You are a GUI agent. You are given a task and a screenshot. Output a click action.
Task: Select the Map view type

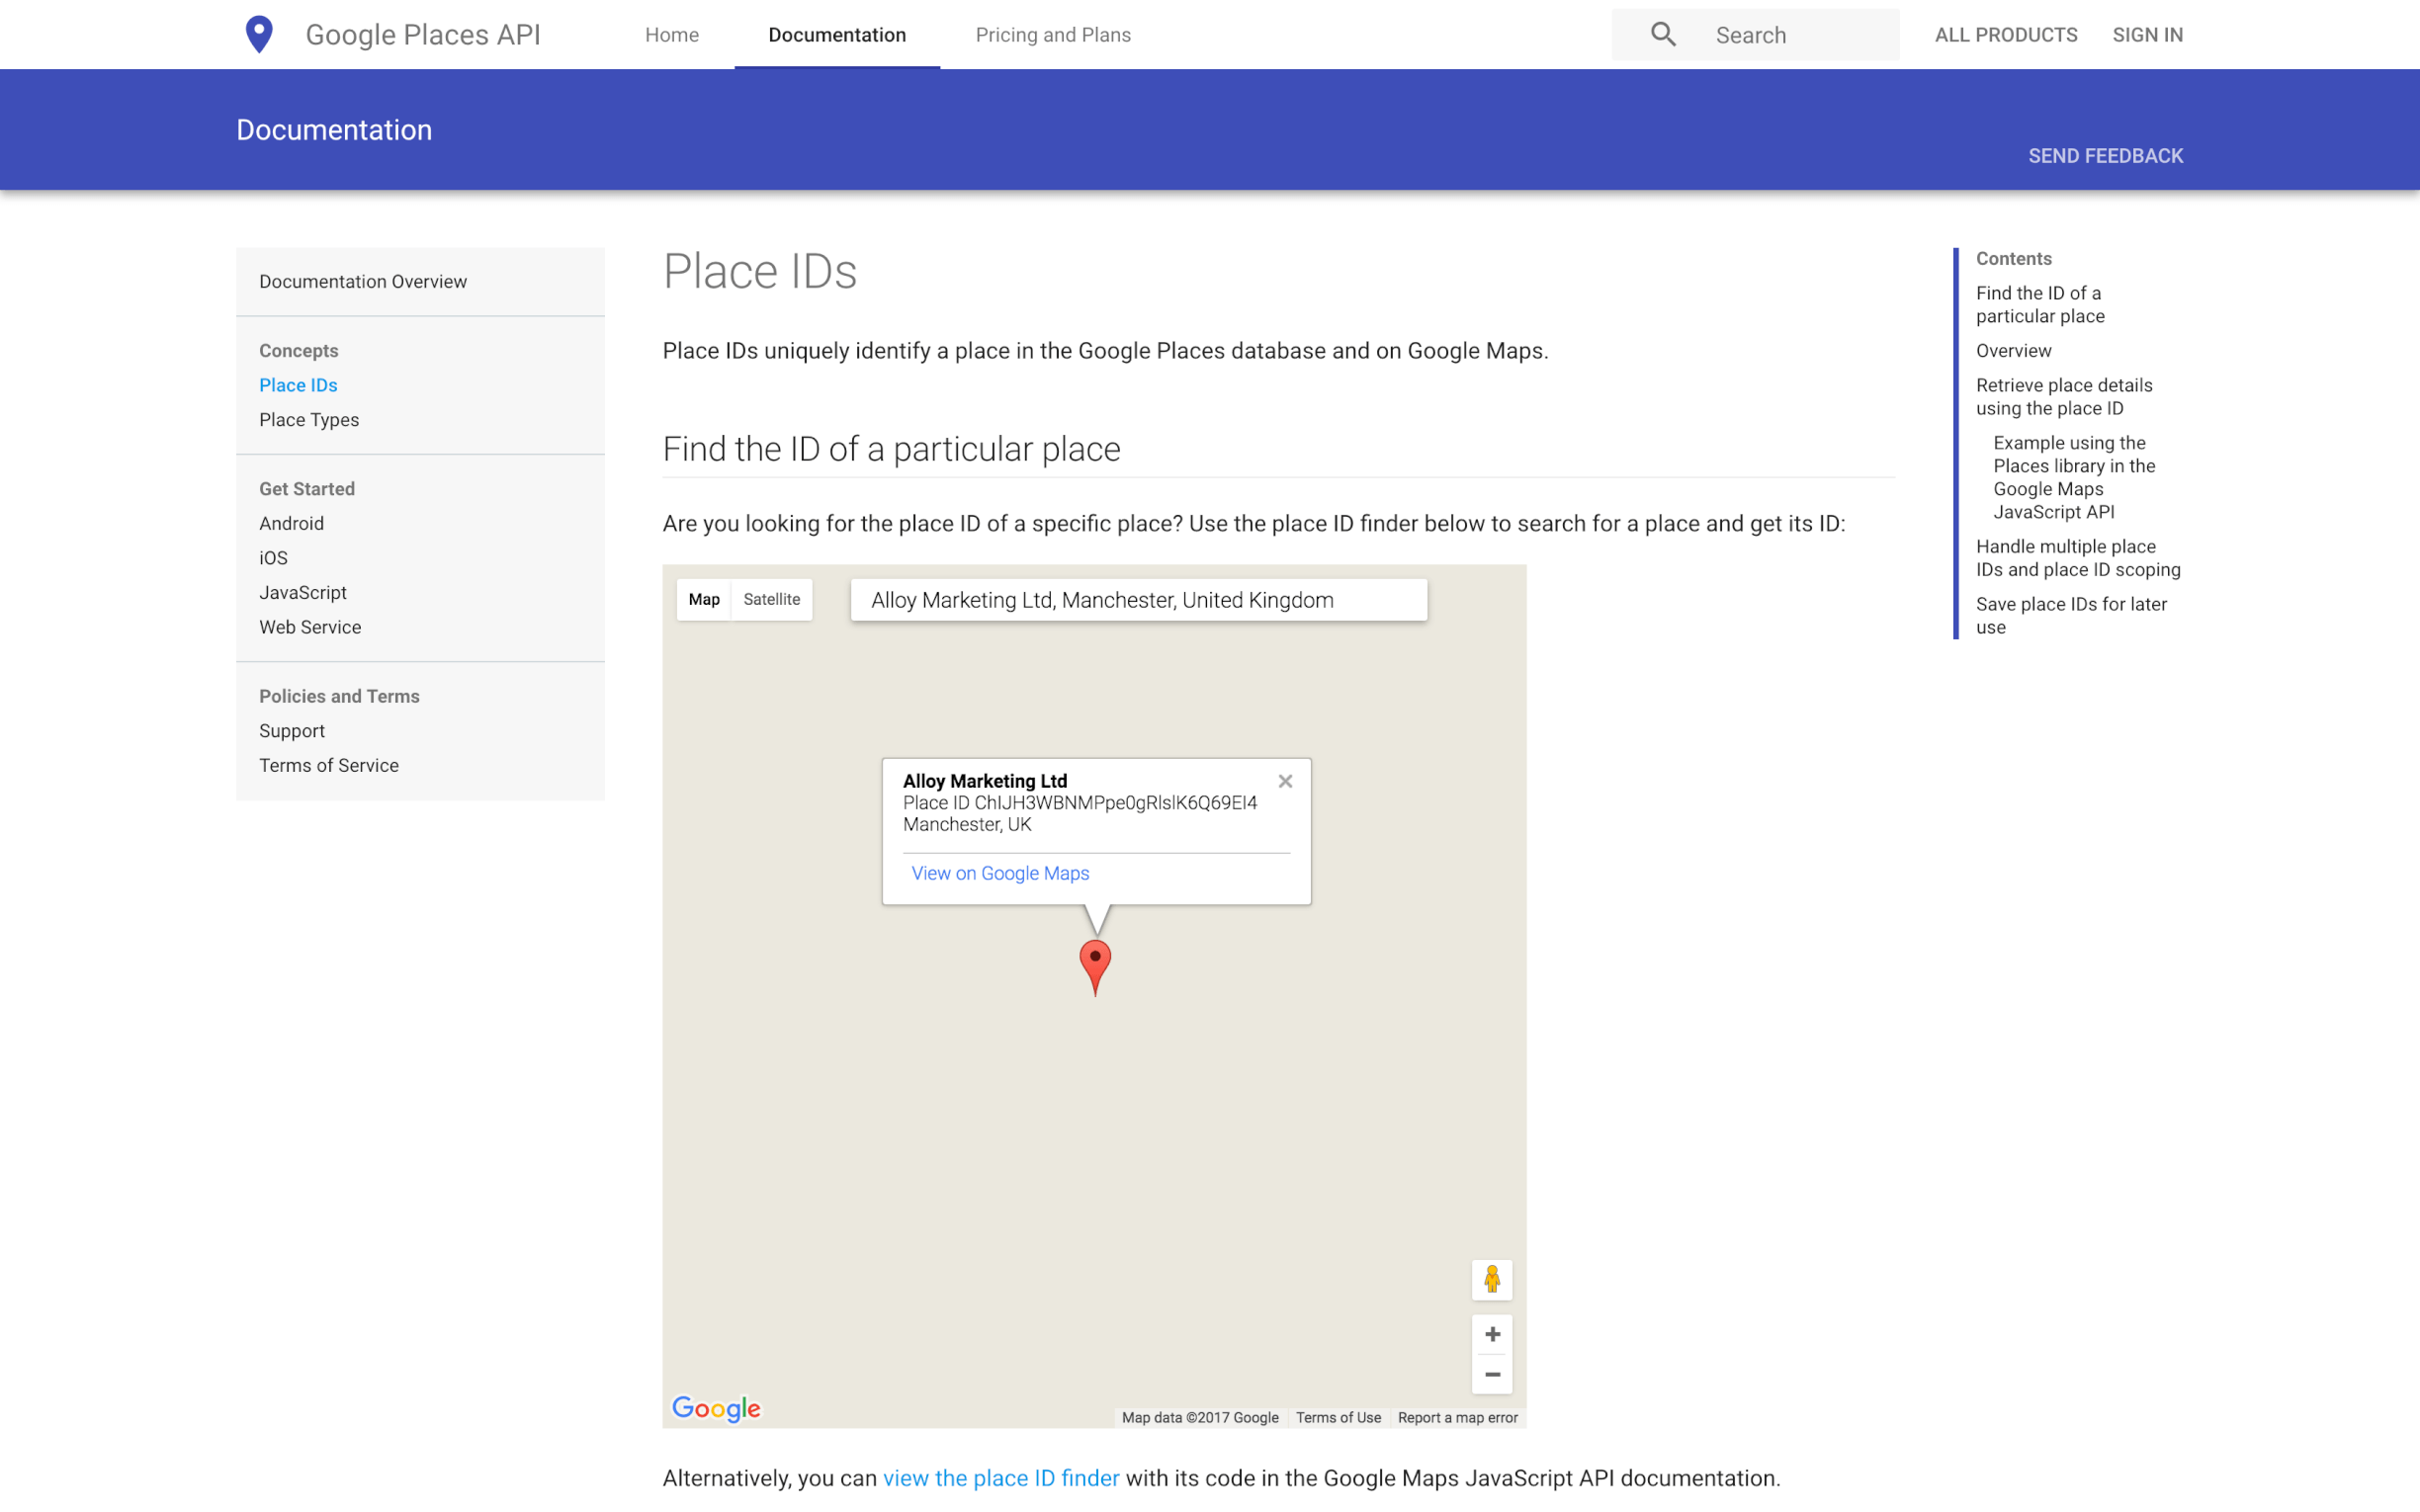click(x=704, y=599)
